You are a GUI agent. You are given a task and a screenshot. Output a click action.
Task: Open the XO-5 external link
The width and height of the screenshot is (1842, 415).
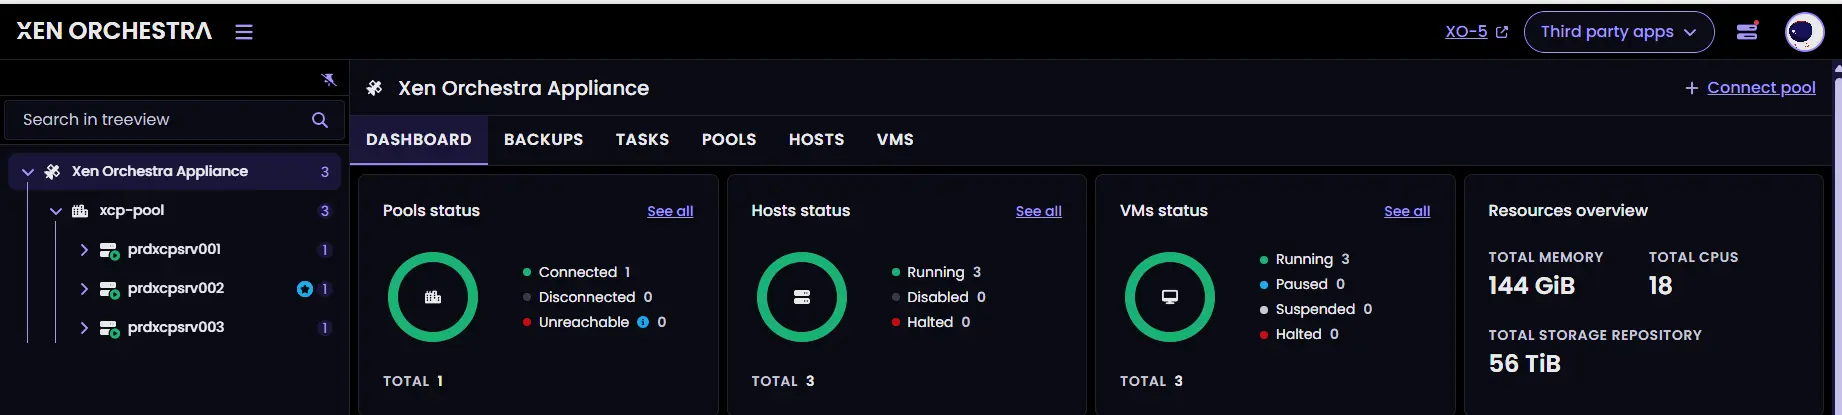pos(1476,32)
